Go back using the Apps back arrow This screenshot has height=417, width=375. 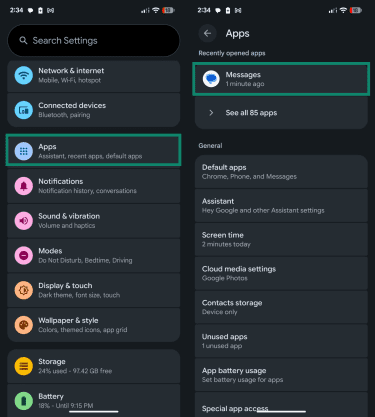click(207, 33)
